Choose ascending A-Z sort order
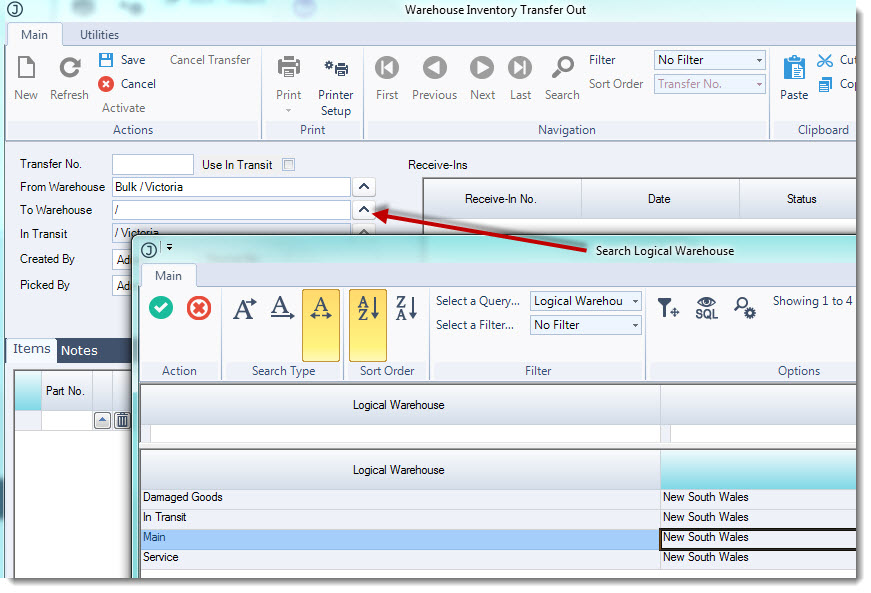This screenshot has height=593, width=871. click(368, 325)
